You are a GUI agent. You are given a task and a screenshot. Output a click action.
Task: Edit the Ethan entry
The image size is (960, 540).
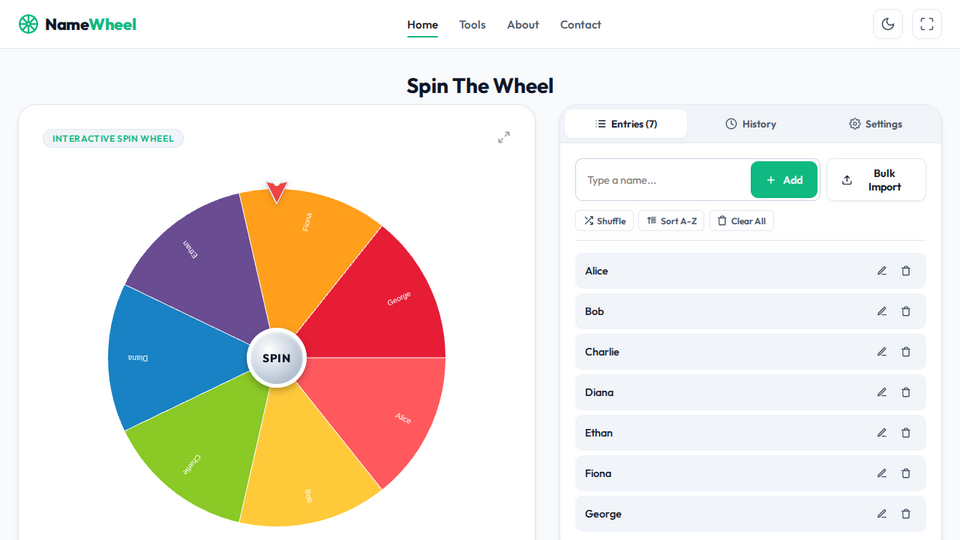(x=882, y=433)
